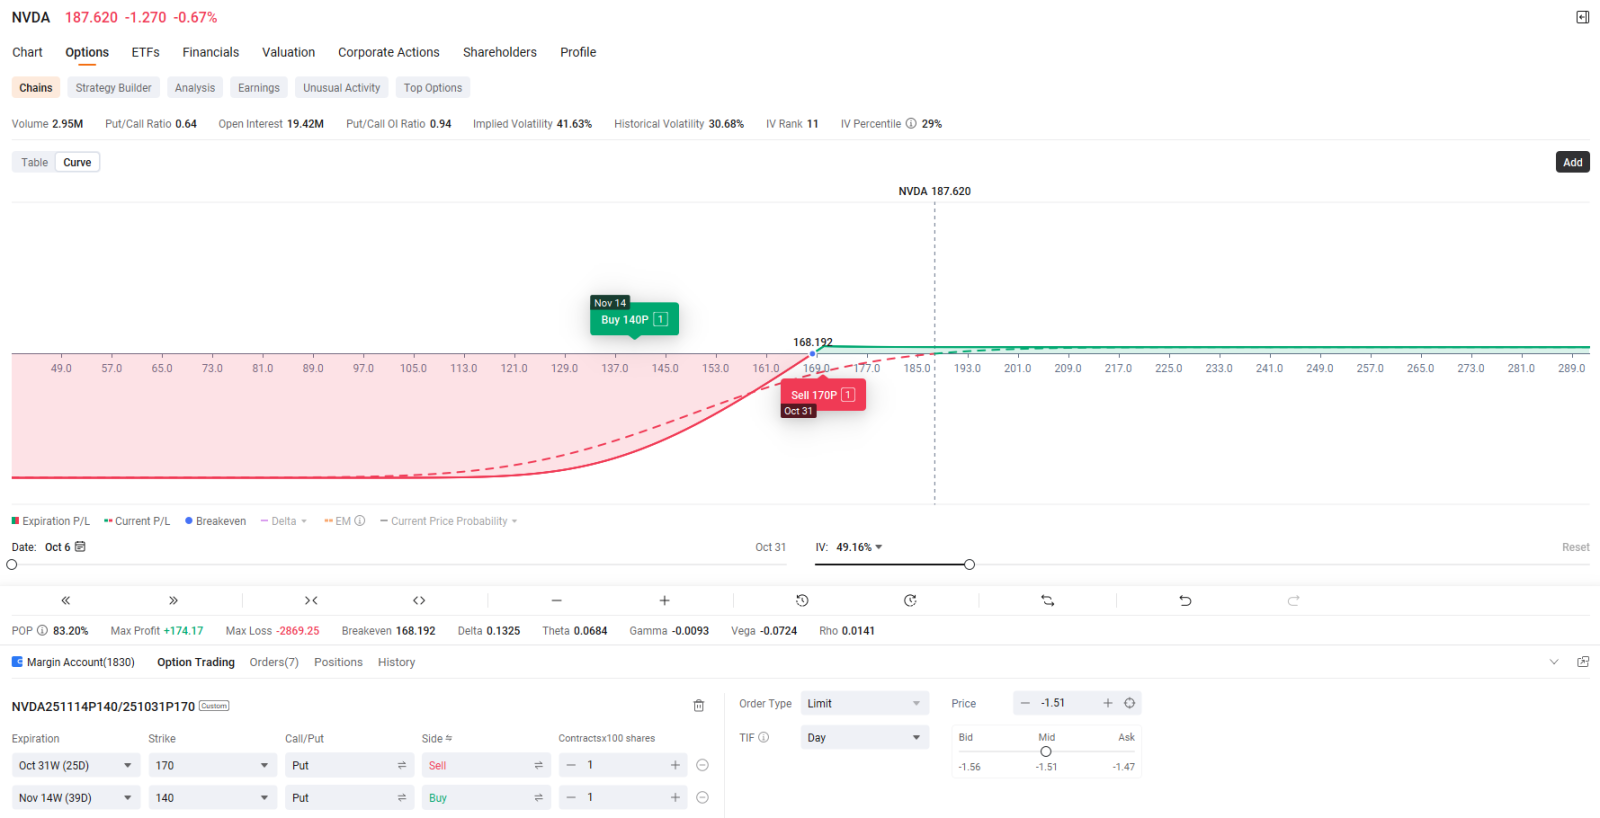
Task: Click the swap/invert legs icon in toolbar
Action: 1047,601
